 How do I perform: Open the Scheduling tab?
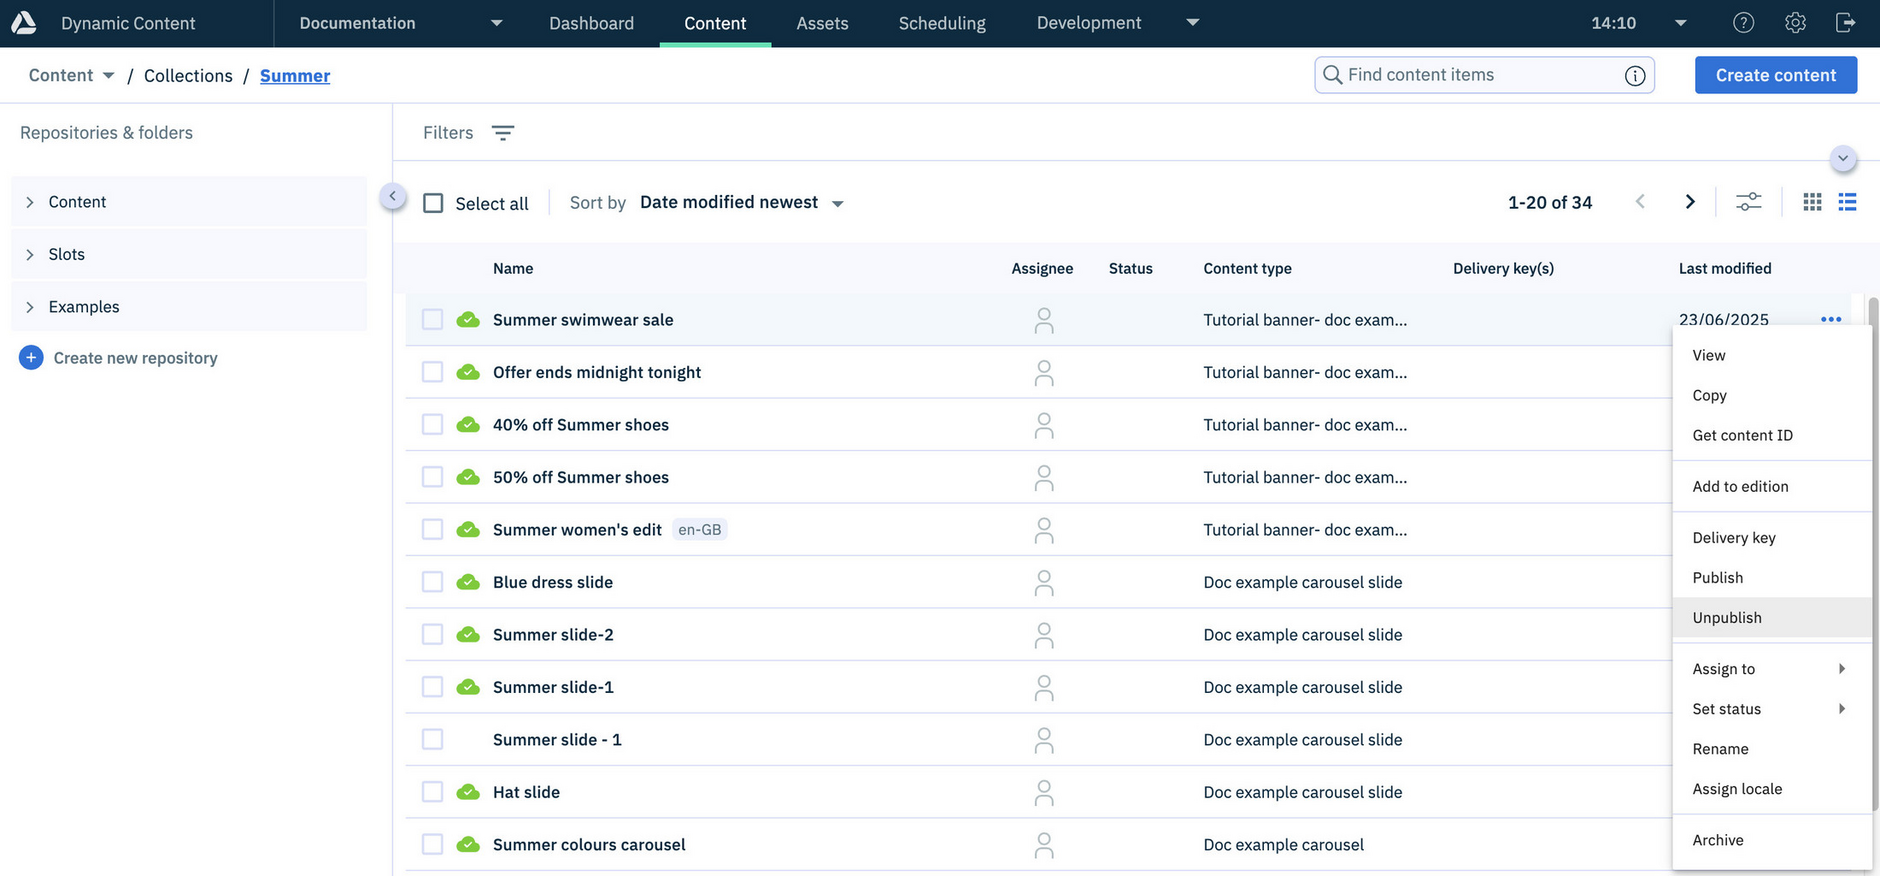(x=942, y=23)
